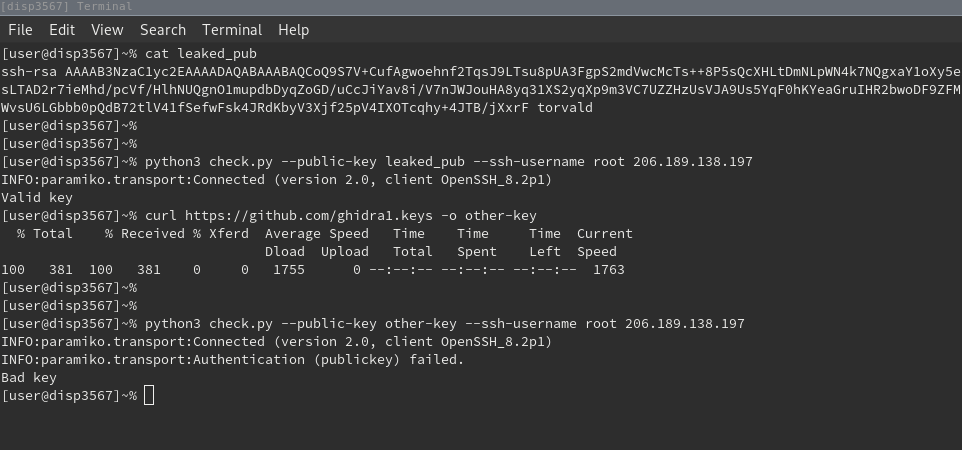Image resolution: width=962 pixels, height=450 pixels.
Task: Open the Search menu
Action: (163, 30)
